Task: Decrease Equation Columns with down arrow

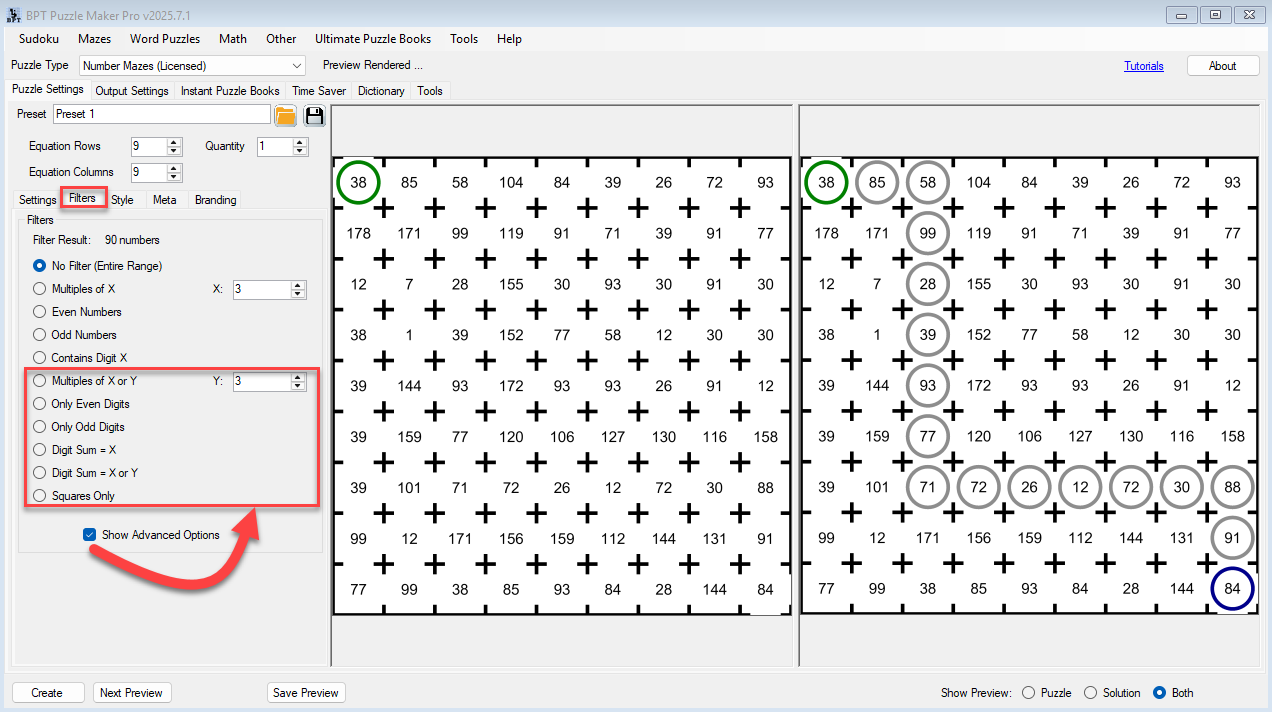Action: point(174,177)
